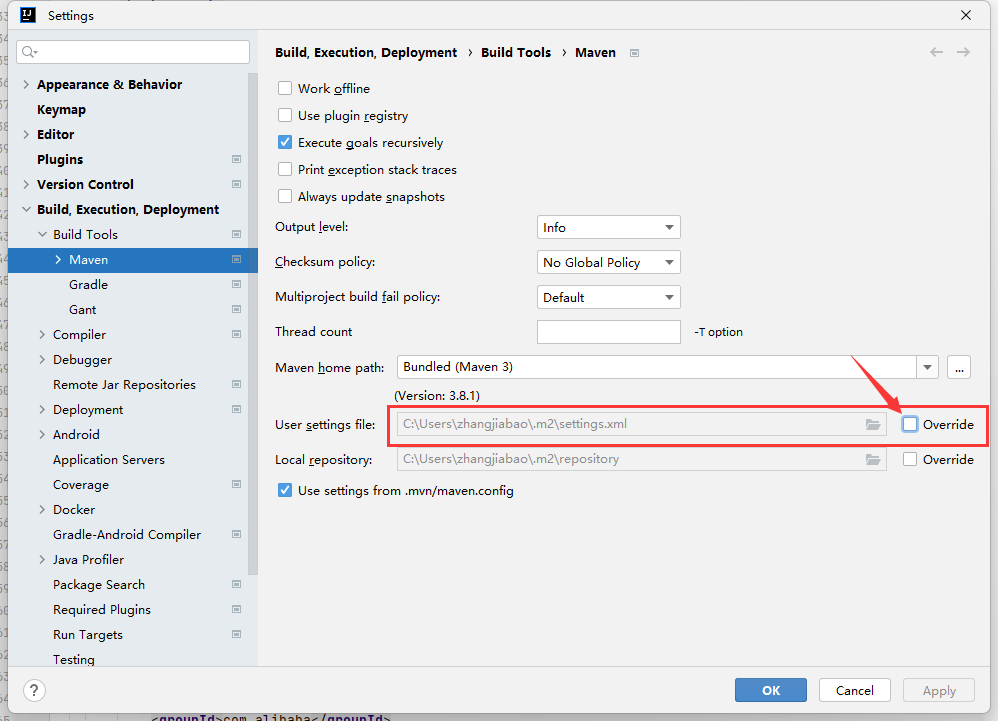998x721 pixels.
Task: Click the settings tree scrollbar
Action: (253, 323)
